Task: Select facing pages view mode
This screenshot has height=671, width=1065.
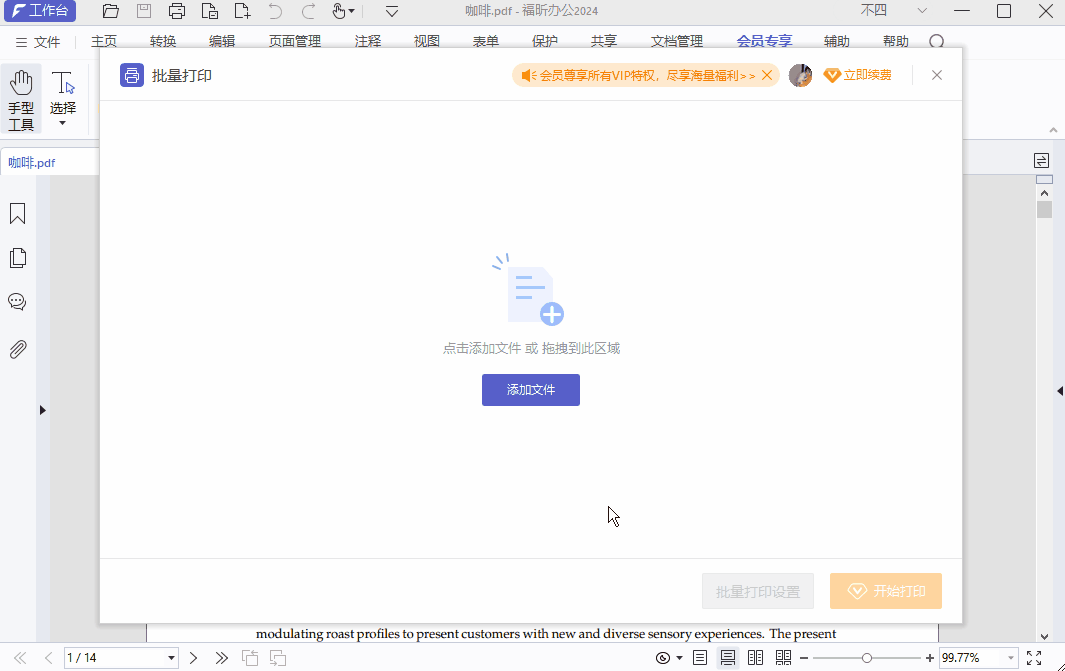Action: coord(755,657)
